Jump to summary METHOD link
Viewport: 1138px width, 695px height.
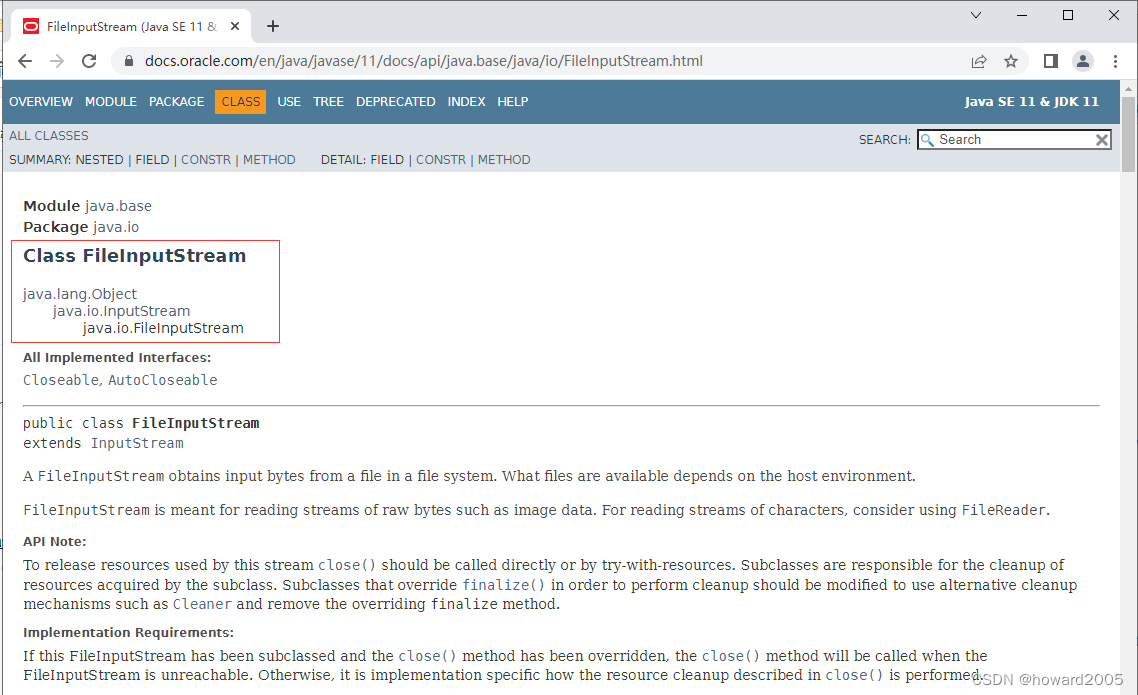tap(269, 160)
